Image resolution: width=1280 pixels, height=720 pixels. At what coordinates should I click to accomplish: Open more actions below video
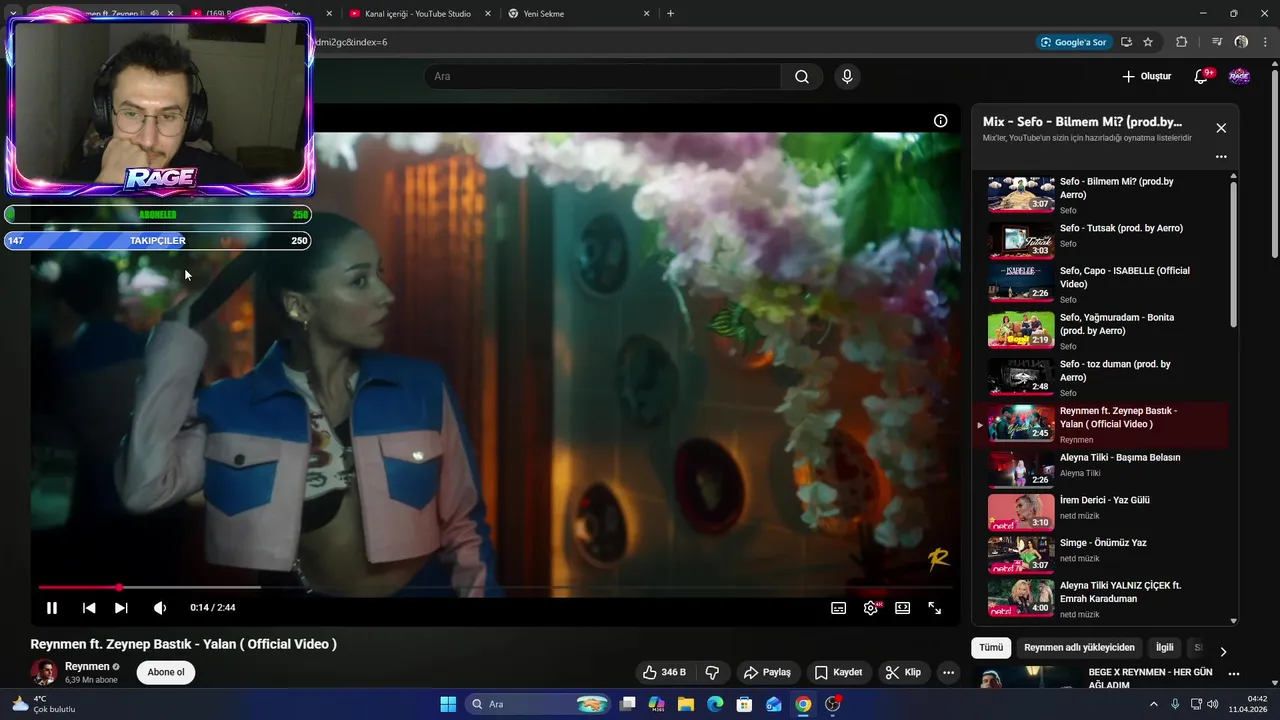click(x=948, y=673)
